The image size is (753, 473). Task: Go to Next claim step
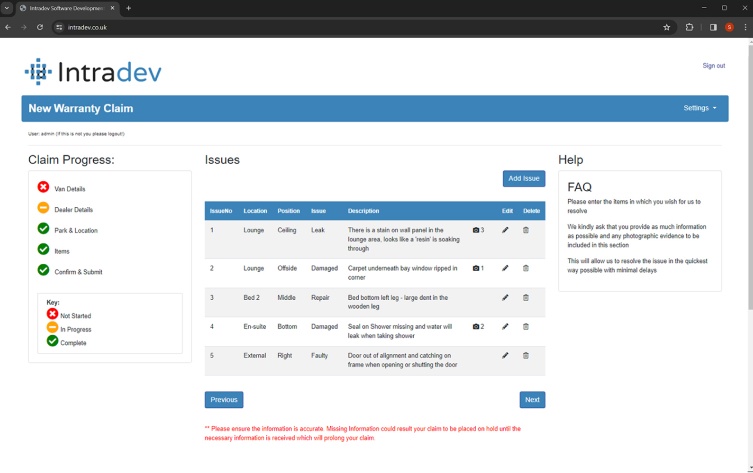(532, 400)
